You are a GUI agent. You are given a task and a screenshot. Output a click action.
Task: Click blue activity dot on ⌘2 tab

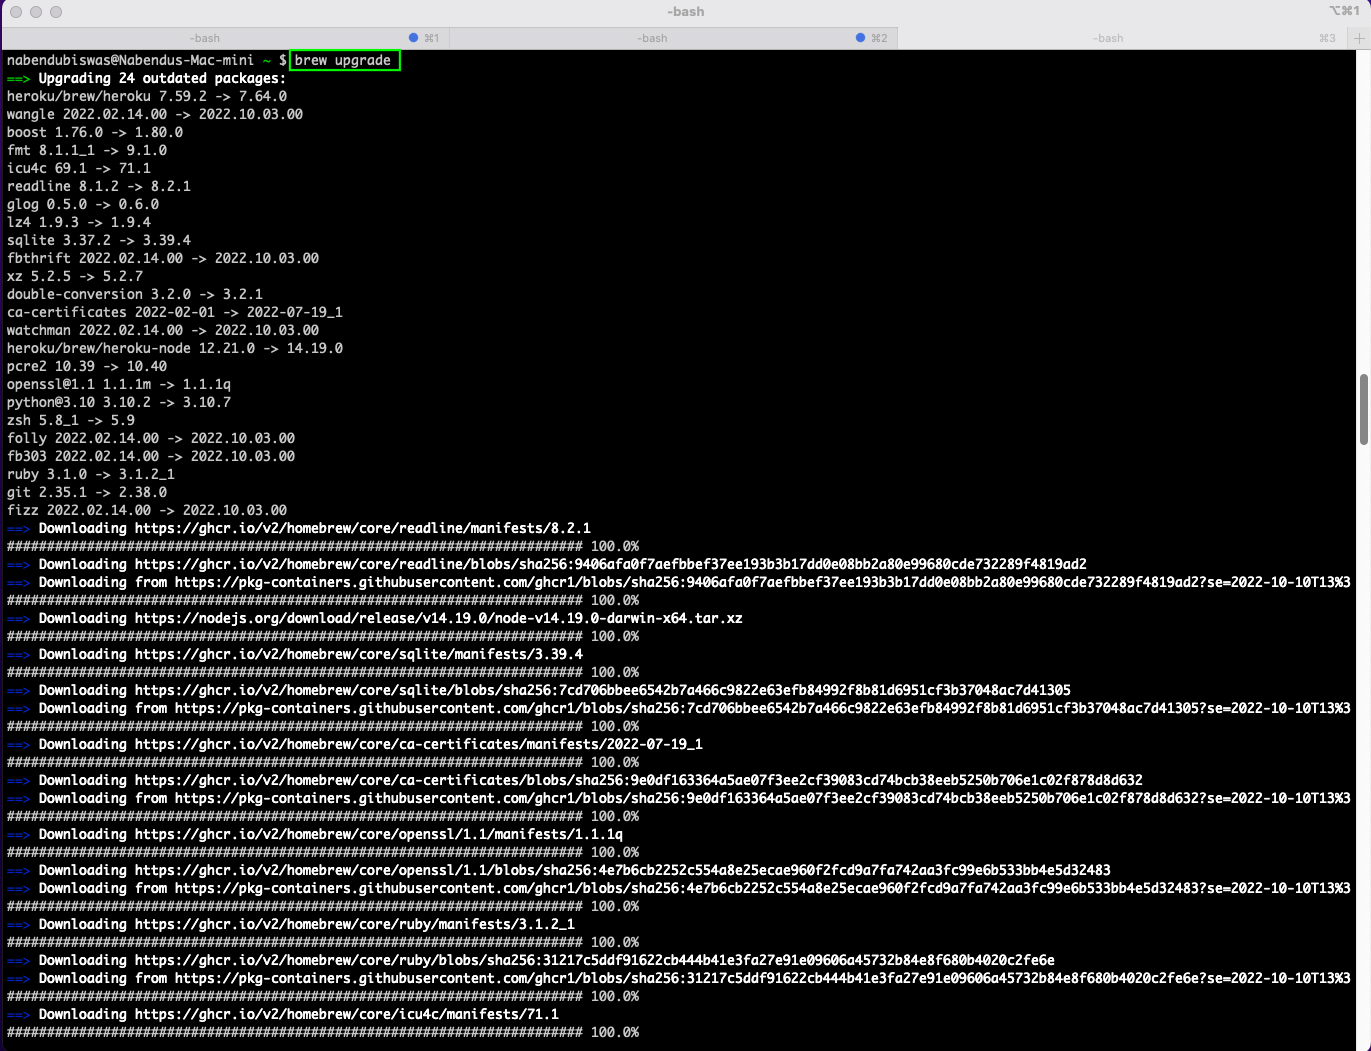[860, 38]
